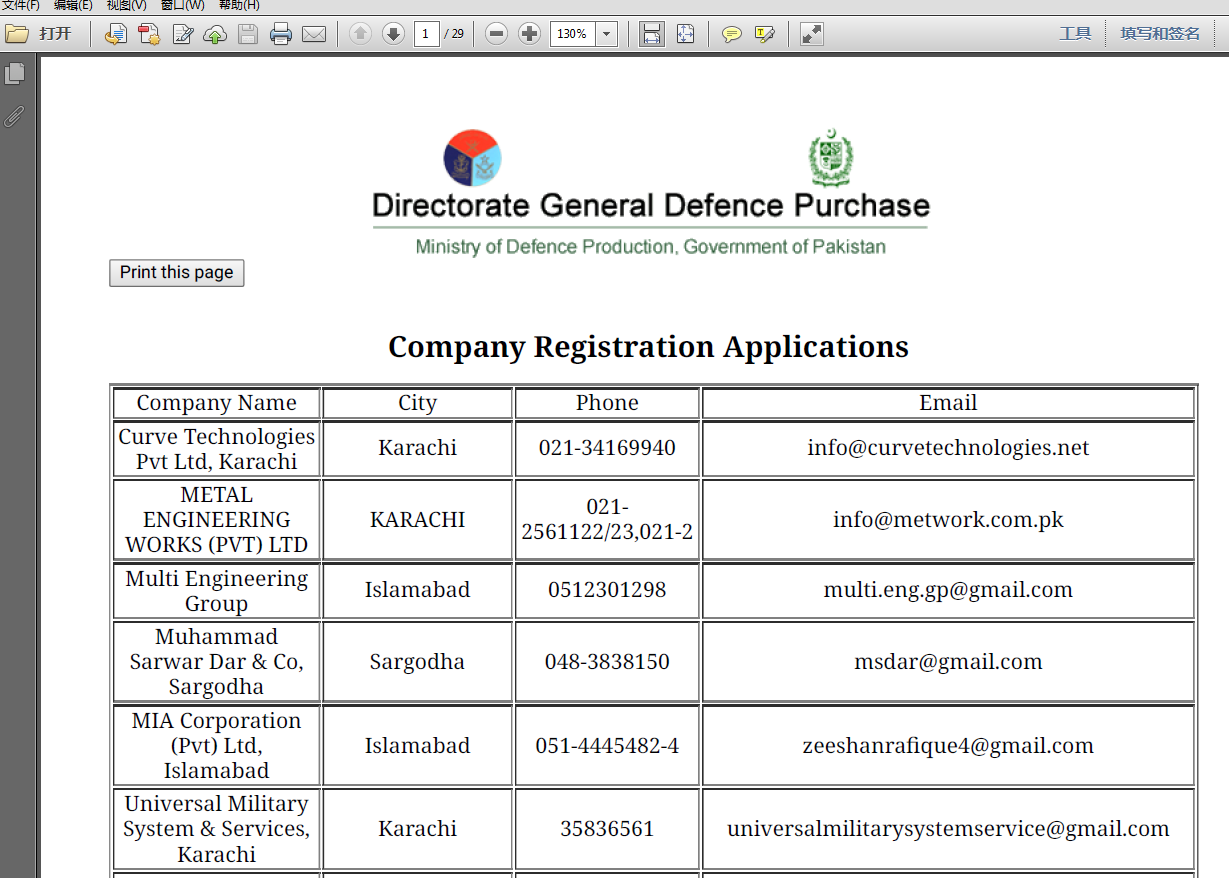Click the save floppy disk icon
1229x878 pixels.
click(x=248, y=34)
